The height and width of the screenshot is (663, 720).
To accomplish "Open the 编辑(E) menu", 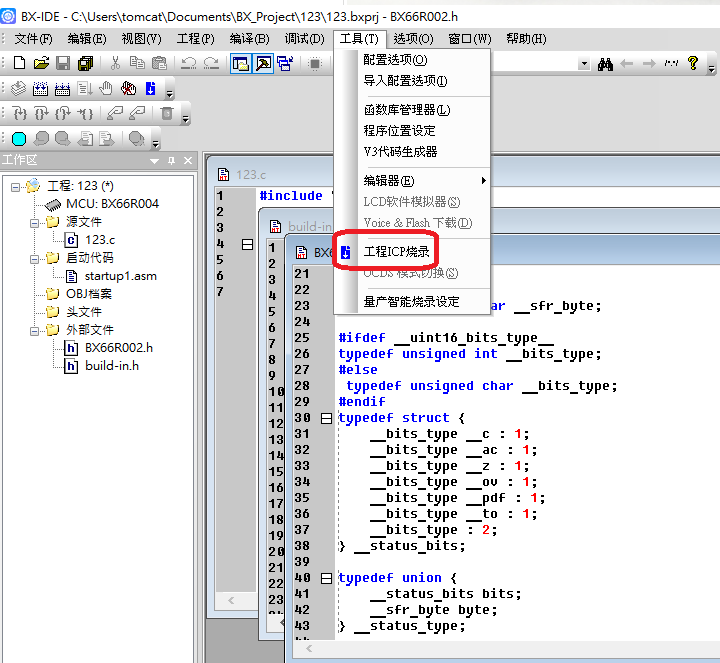I will pos(87,39).
